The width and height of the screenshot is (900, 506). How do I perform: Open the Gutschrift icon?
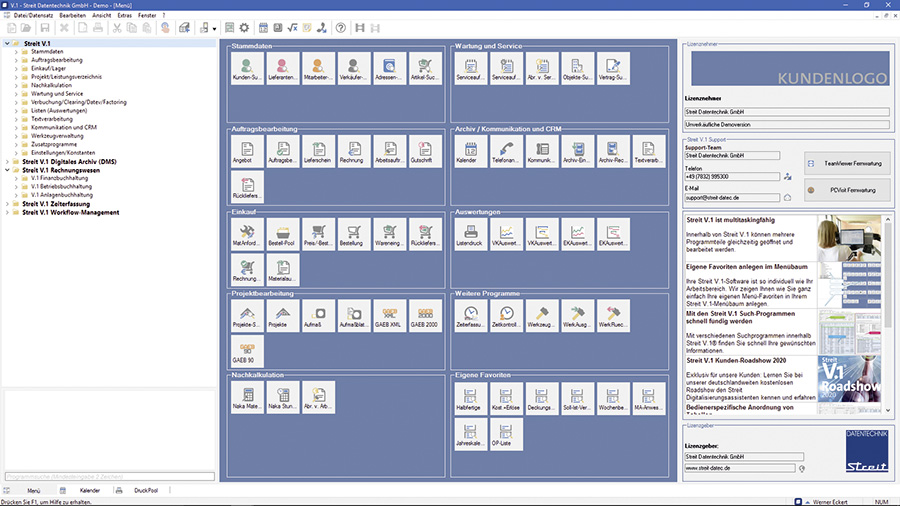(x=425, y=151)
